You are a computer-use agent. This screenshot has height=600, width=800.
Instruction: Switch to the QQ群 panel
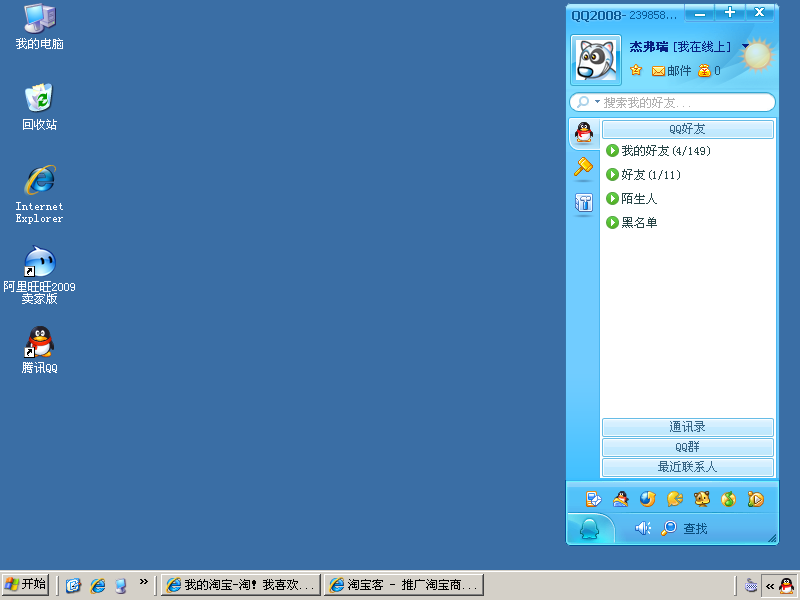[x=688, y=447]
